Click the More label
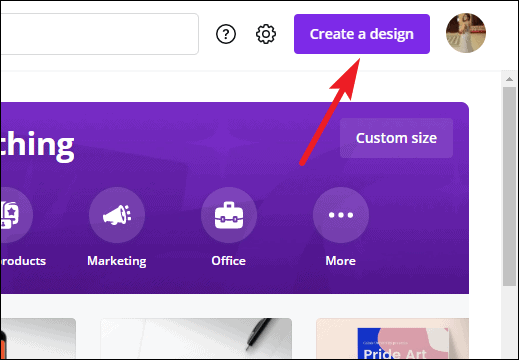 (341, 261)
